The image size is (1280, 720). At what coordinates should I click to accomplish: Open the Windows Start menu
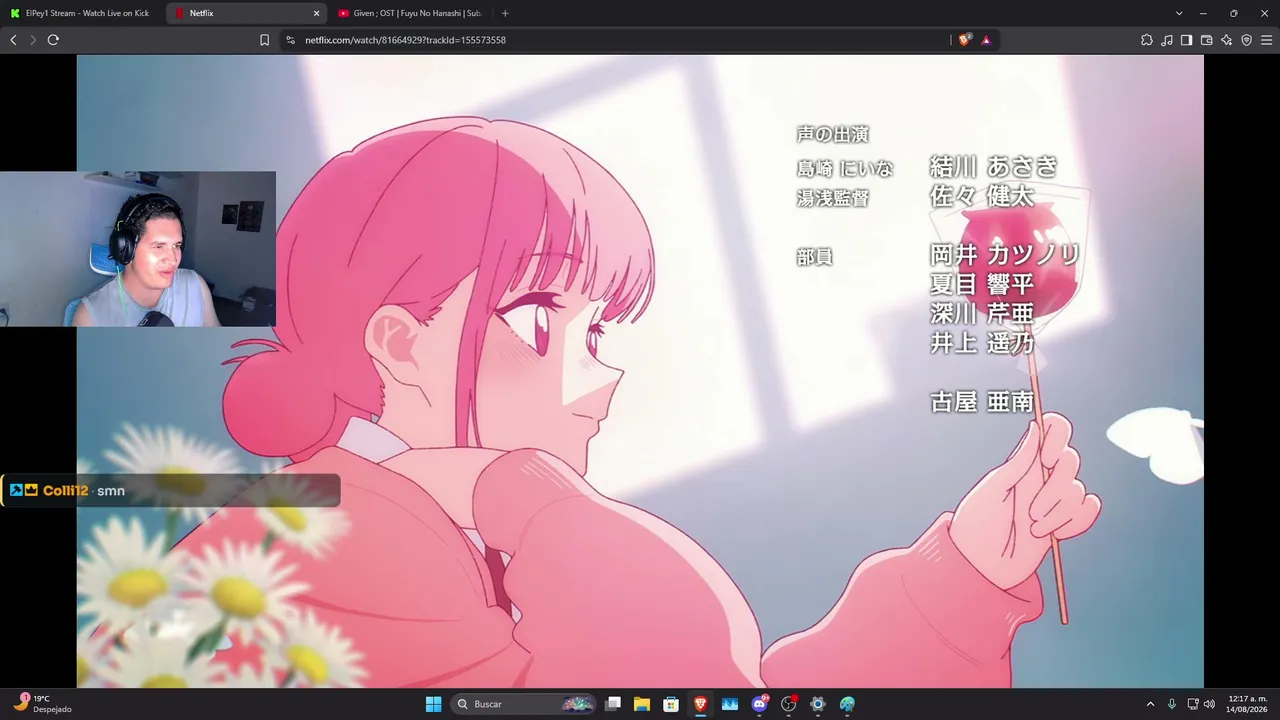point(433,704)
